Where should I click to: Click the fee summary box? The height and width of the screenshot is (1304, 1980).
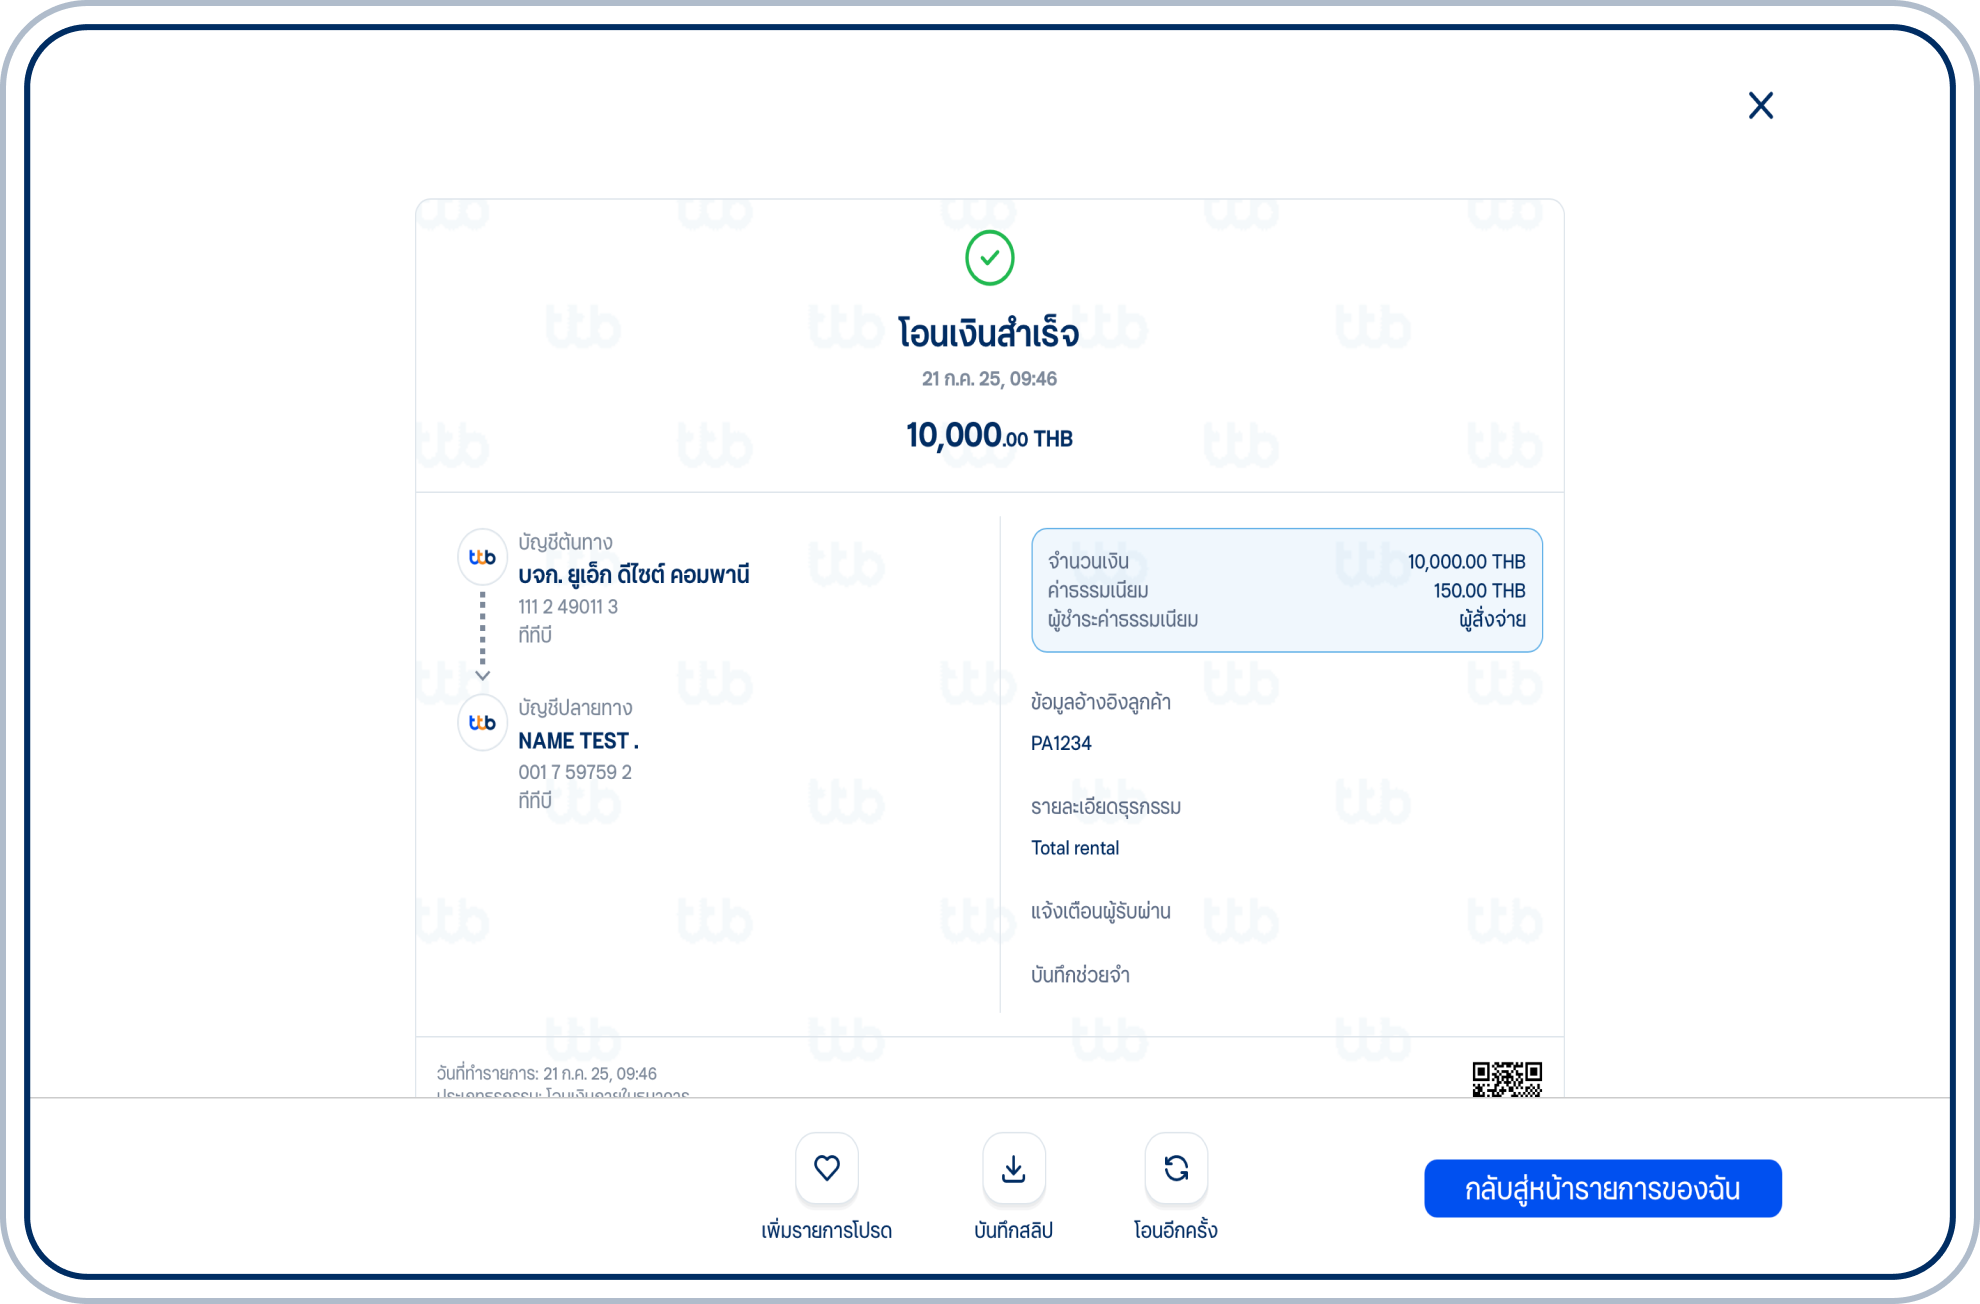coord(1286,590)
